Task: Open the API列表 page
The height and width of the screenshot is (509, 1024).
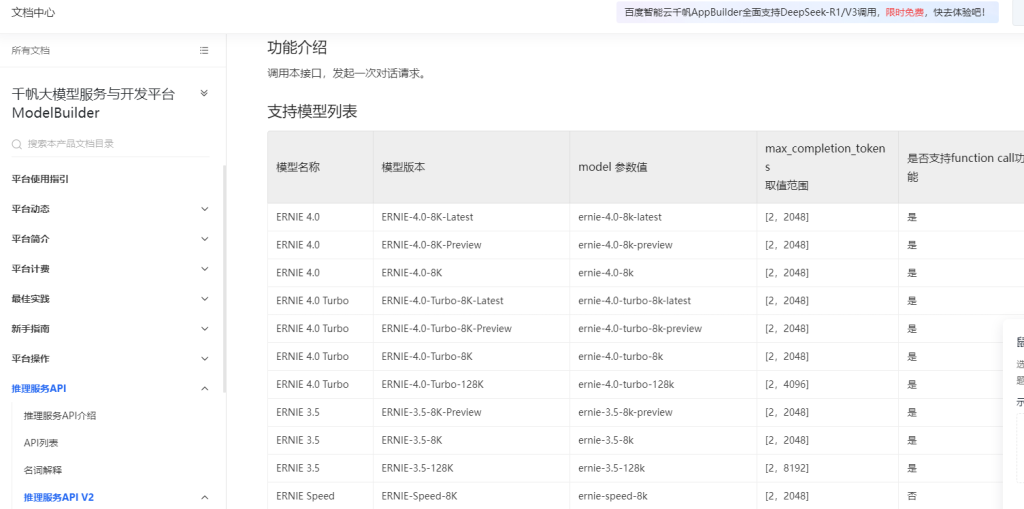Action: [x=41, y=443]
